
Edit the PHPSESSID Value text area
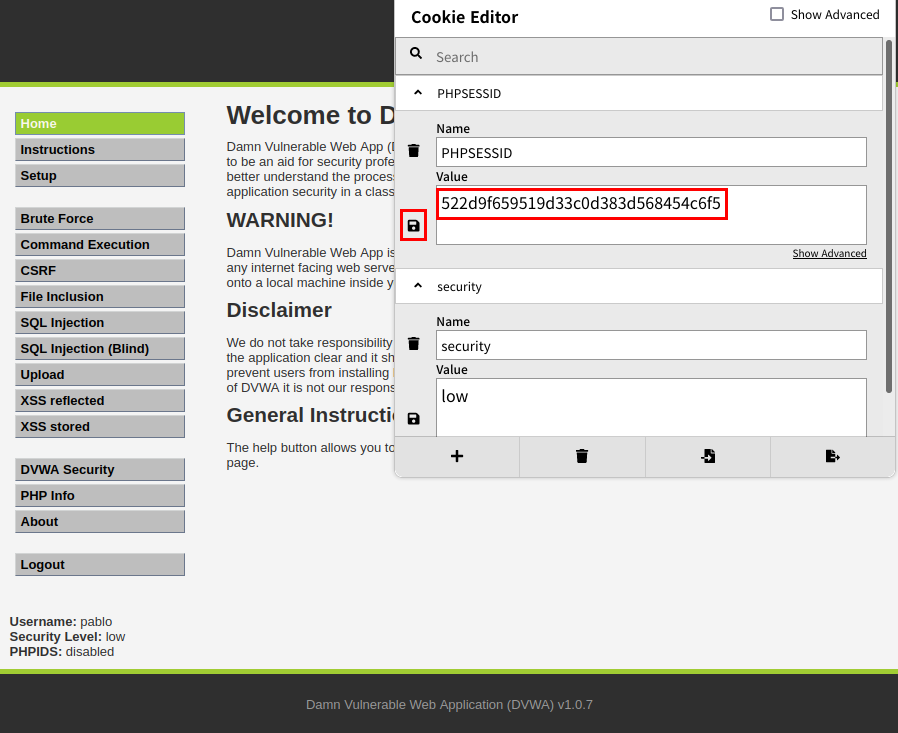coord(651,215)
